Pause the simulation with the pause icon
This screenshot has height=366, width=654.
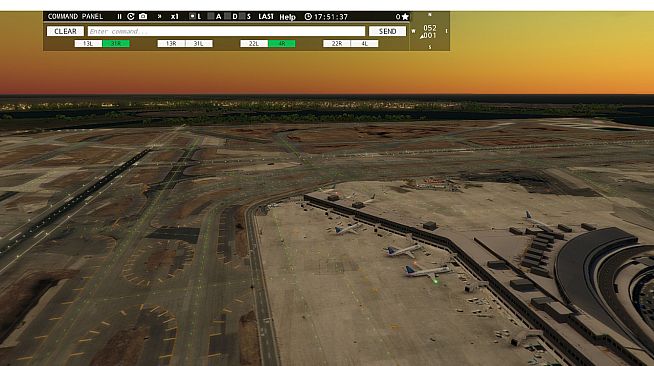point(119,17)
